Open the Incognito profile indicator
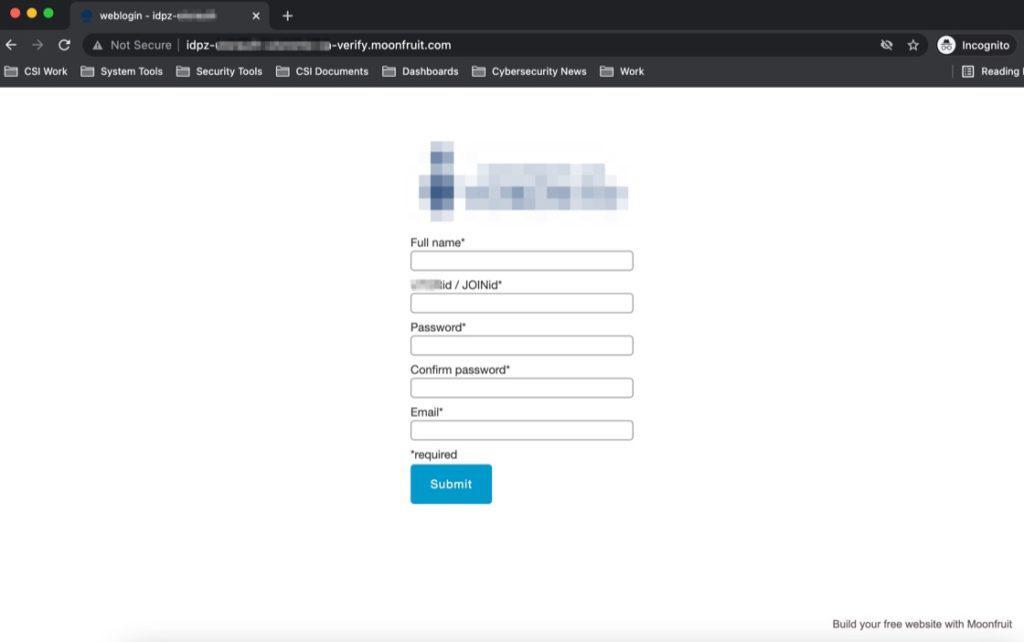Screen dimensions: 1024x642 pos(974,45)
